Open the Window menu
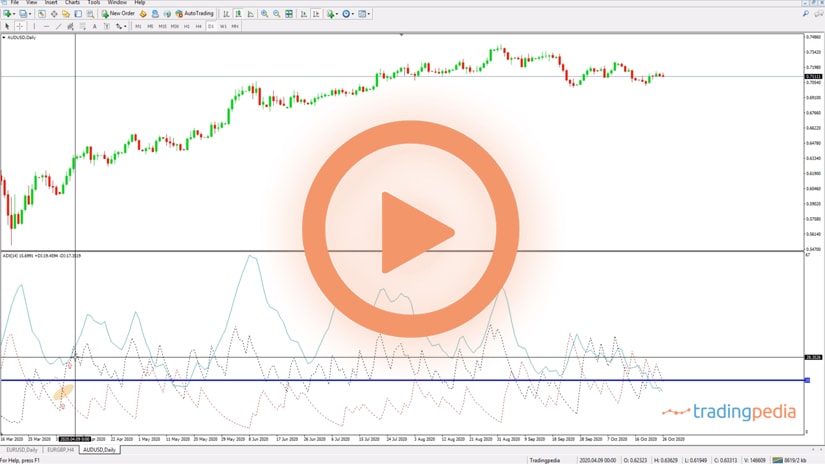 [x=117, y=3]
